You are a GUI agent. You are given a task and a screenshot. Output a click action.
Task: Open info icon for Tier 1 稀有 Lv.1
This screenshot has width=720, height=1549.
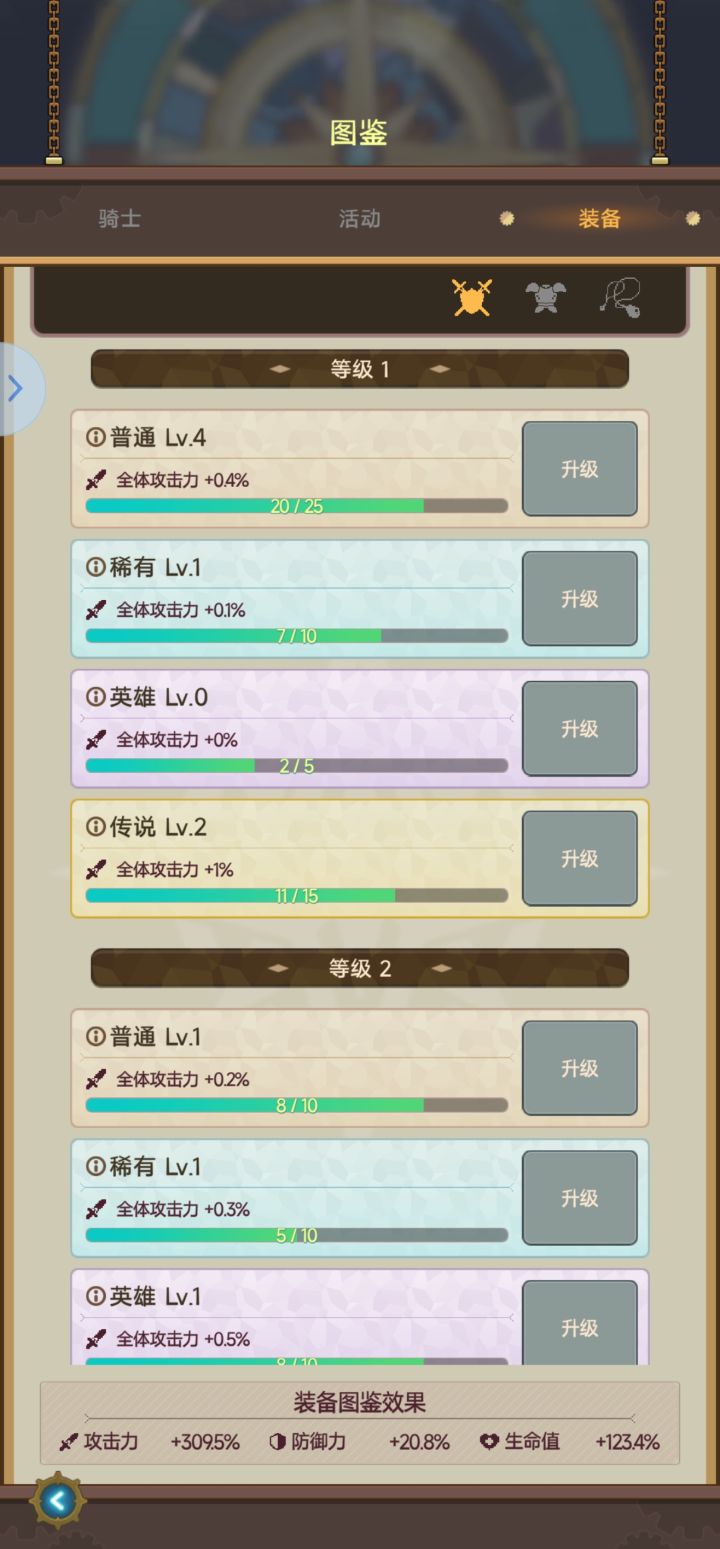pos(96,567)
